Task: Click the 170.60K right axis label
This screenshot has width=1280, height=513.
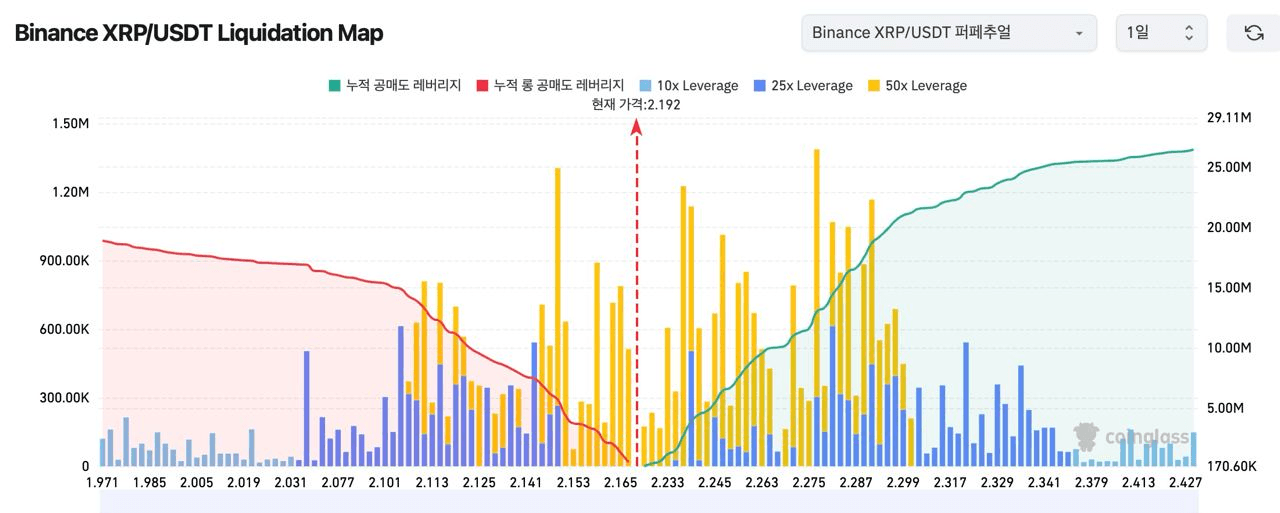Action: [x=1232, y=466]
